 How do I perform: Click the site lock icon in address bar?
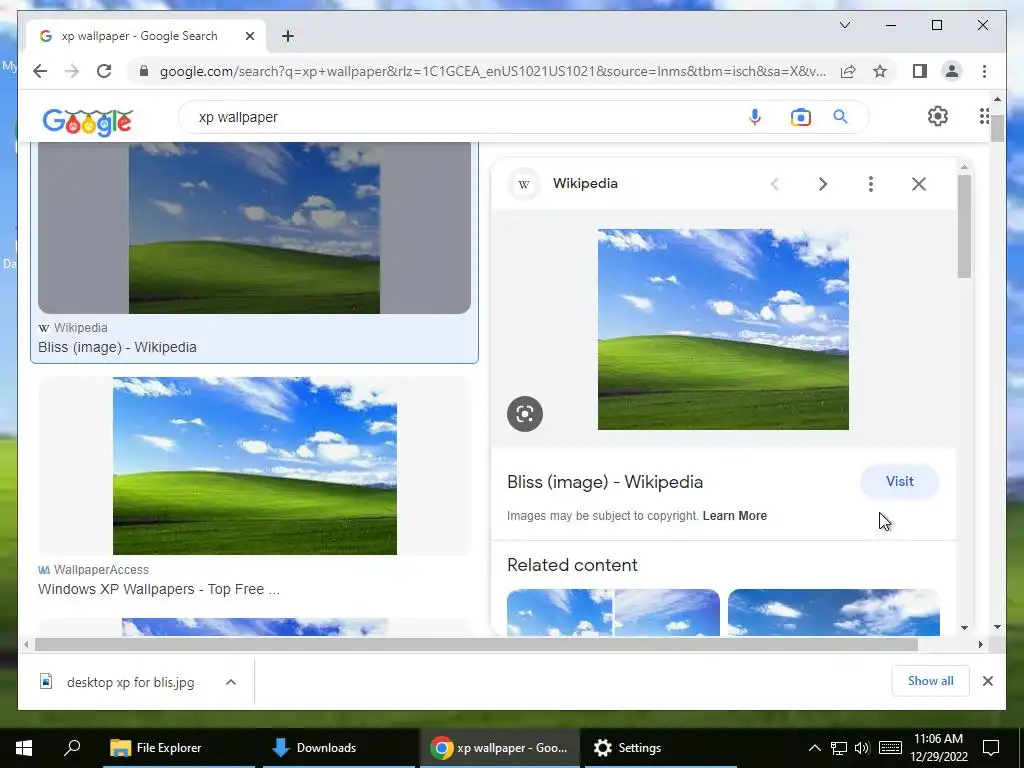pos(144,71)
